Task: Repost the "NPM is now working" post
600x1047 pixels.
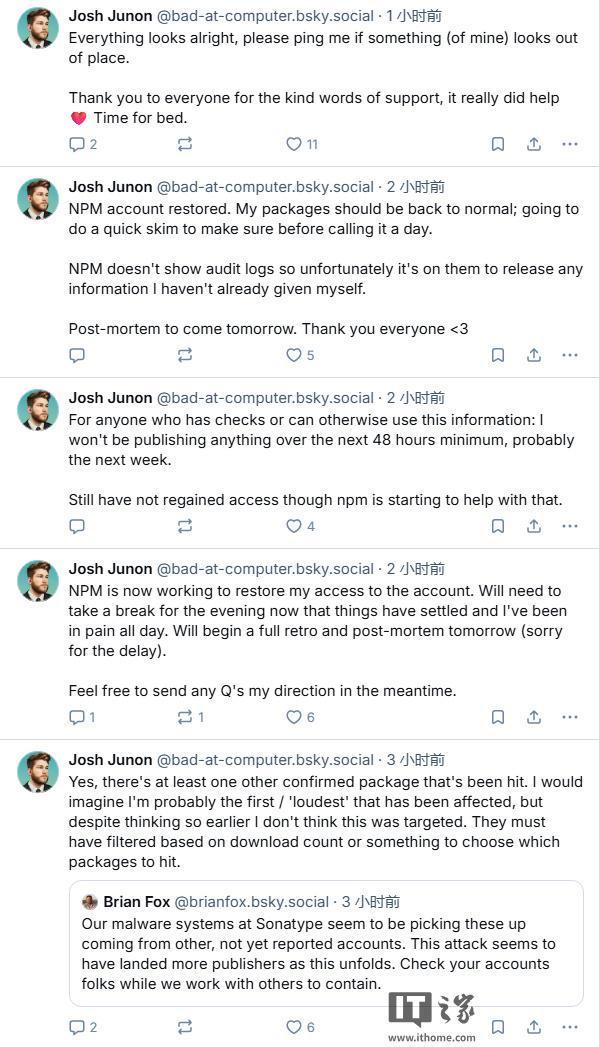Action: click(x=185, y=717)
